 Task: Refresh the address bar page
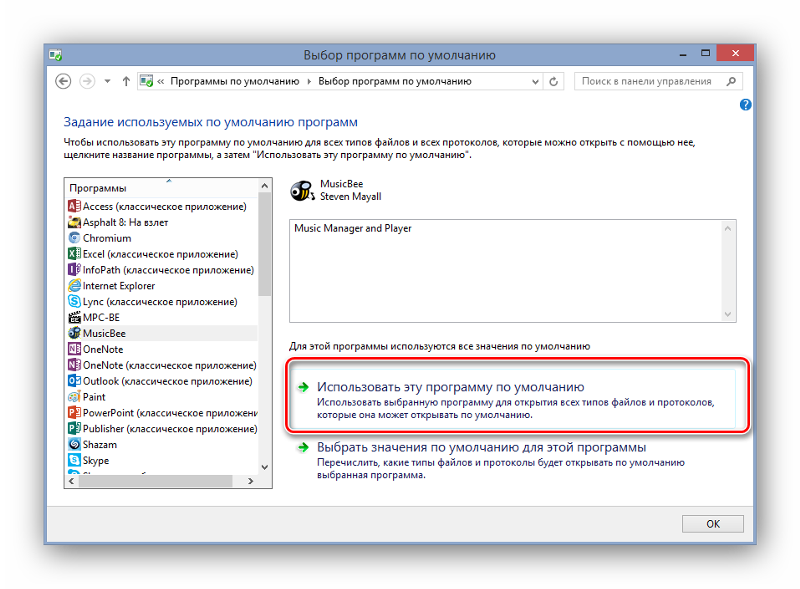(x=554, y=81)
